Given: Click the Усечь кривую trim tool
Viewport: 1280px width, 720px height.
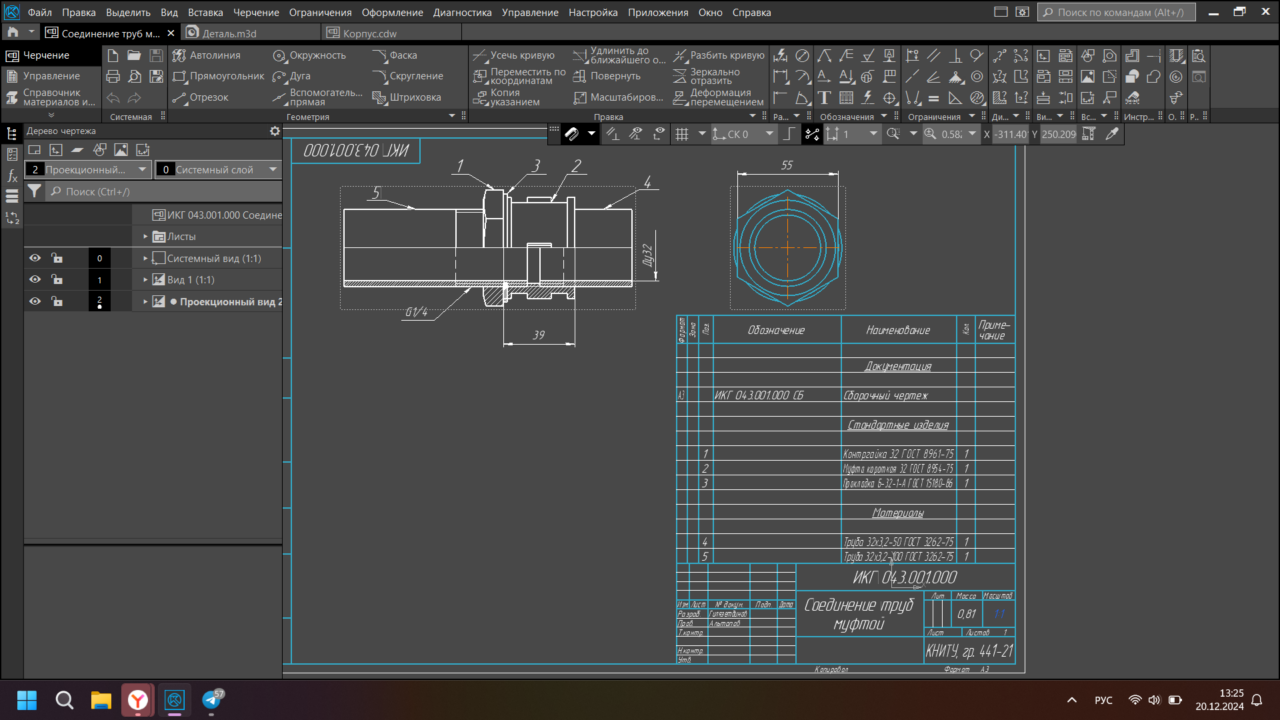Looking at the screenshot, I should pyautogui.click(x=513, y=55).
